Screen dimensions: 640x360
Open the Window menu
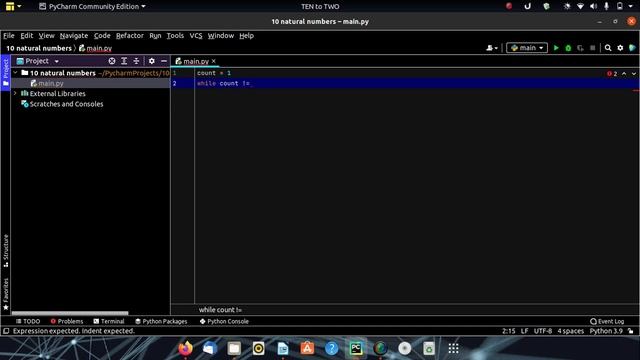pyautogui.click(x=221, y=36)
